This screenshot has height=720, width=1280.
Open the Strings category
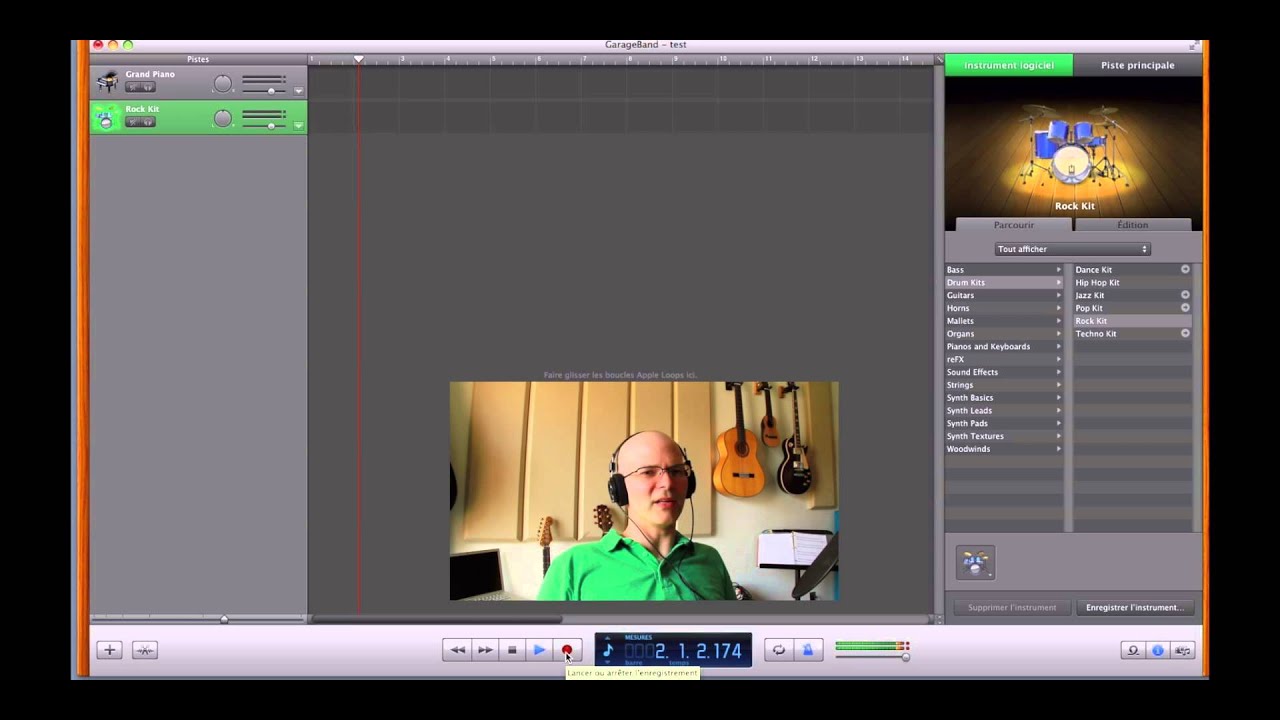[x=1004, y=385]
